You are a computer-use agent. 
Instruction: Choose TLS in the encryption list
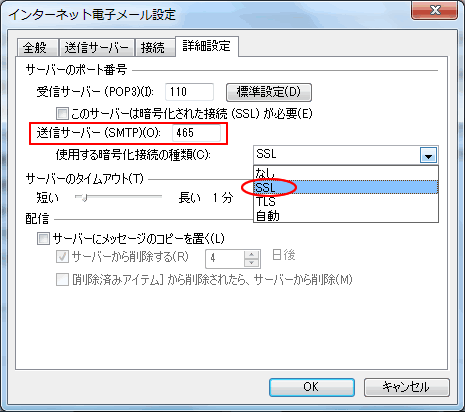(x=346, y=201)
